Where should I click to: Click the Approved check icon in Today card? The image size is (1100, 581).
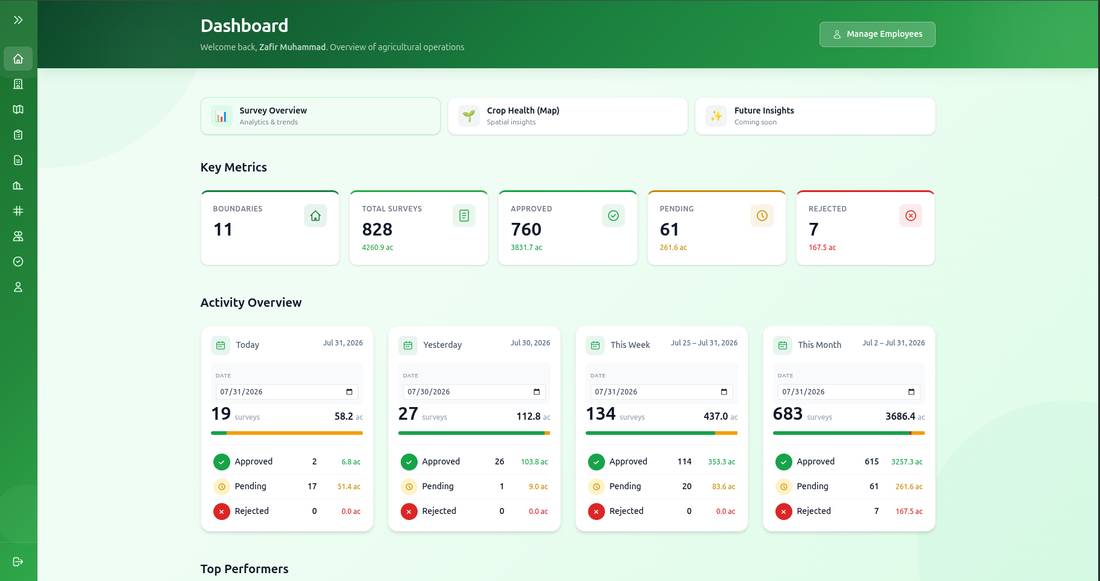pos(222,462)
